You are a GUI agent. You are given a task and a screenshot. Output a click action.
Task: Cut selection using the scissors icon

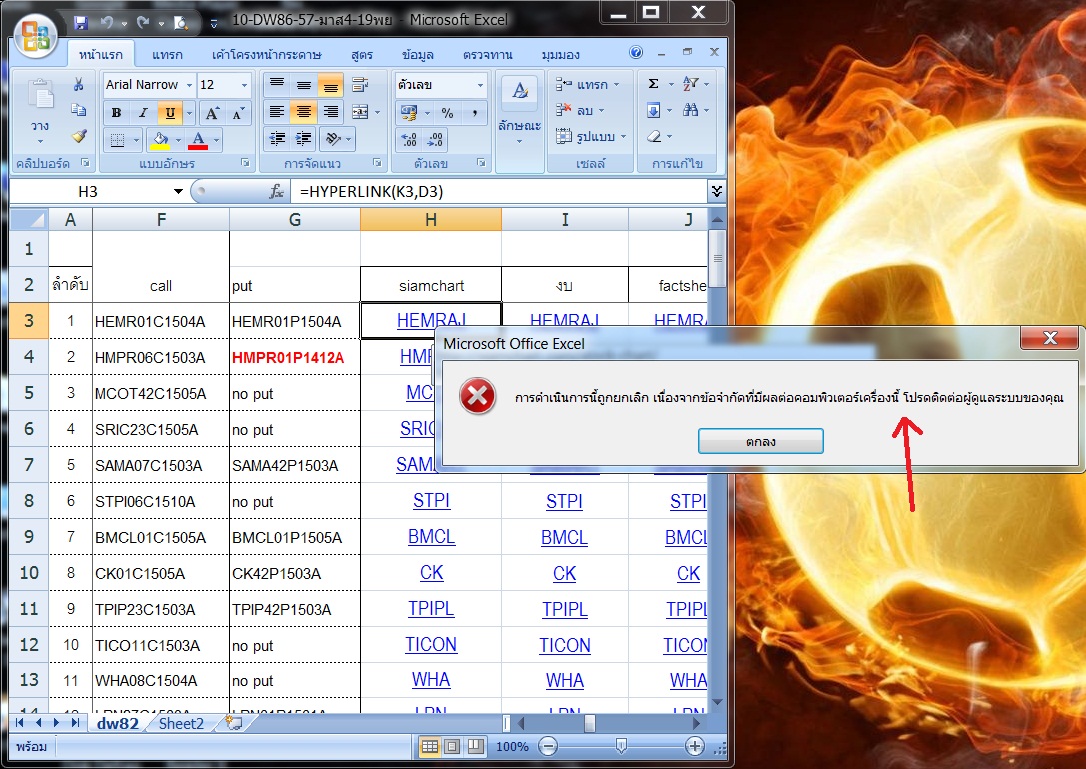coord(79,85)
